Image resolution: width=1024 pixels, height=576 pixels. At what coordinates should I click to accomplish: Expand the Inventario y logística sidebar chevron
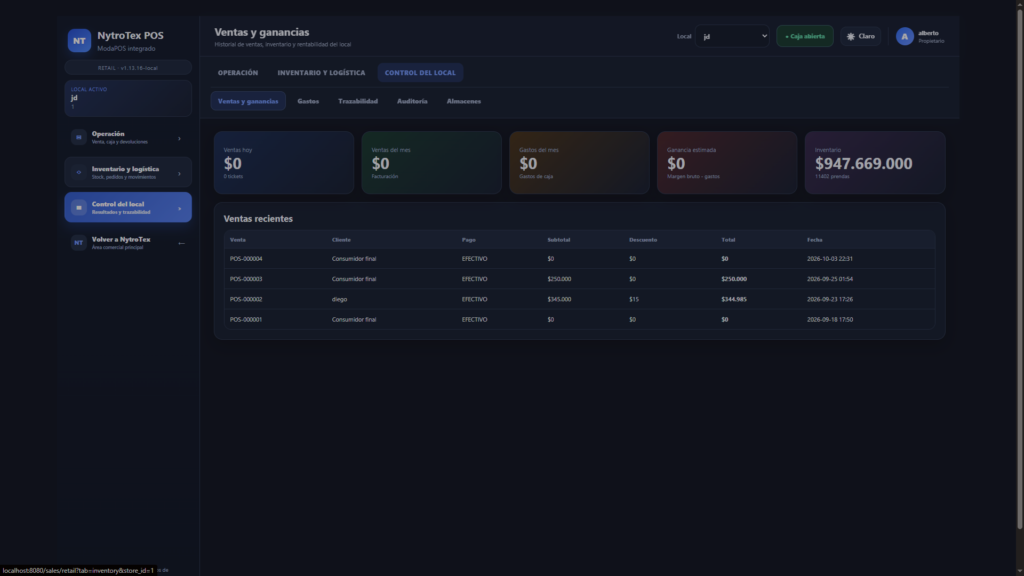pyautogui.click(x=180, y=174)
